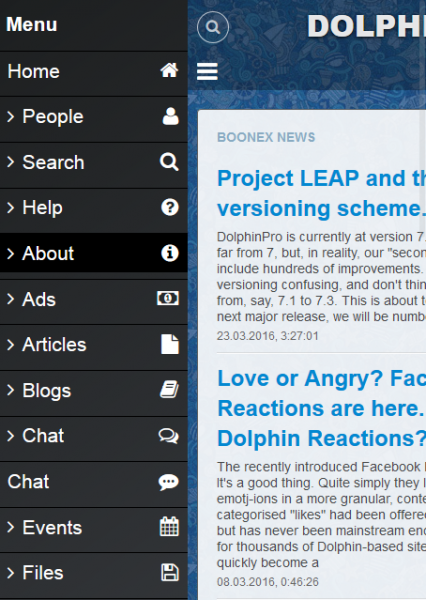Expand the People submenu chevron
This screenshot has height=600, width=426.
coord(10,116)
